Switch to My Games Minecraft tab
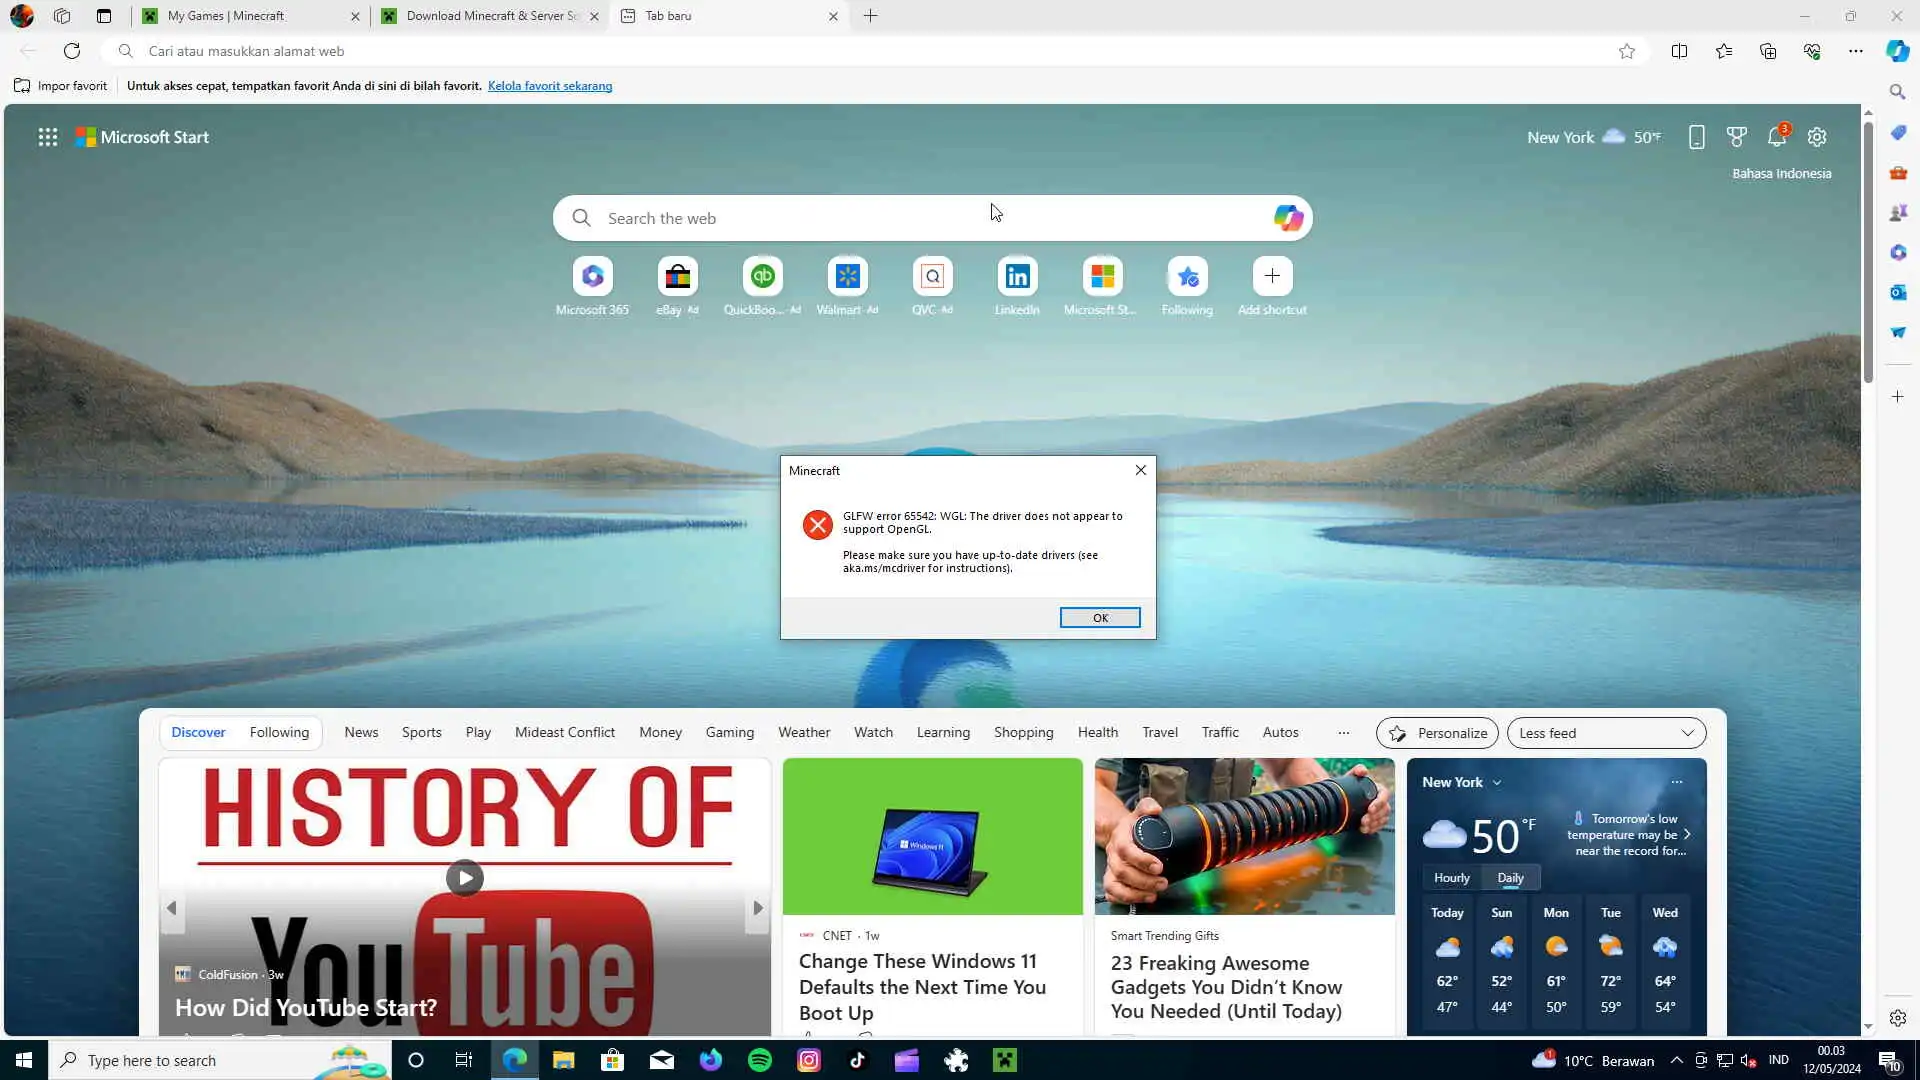 (x=226, y=16)
